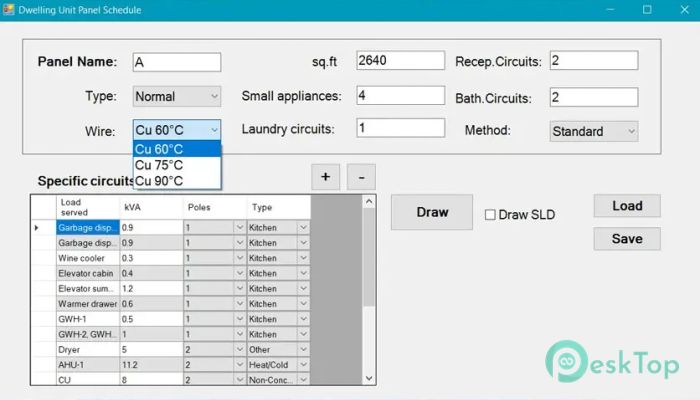Click the Recep.Circuits input field
Image resolution: width=700 pixels, height=400 pixels.
coord(594,60)
